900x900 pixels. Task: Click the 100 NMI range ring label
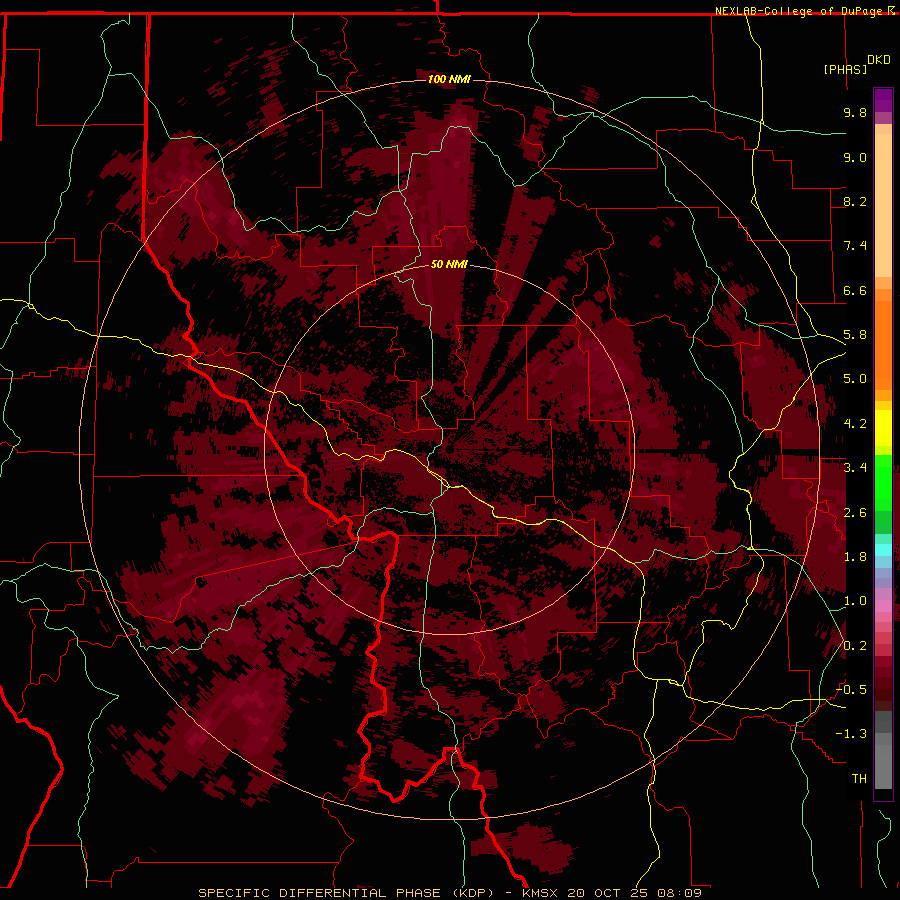tap(449, 79)
